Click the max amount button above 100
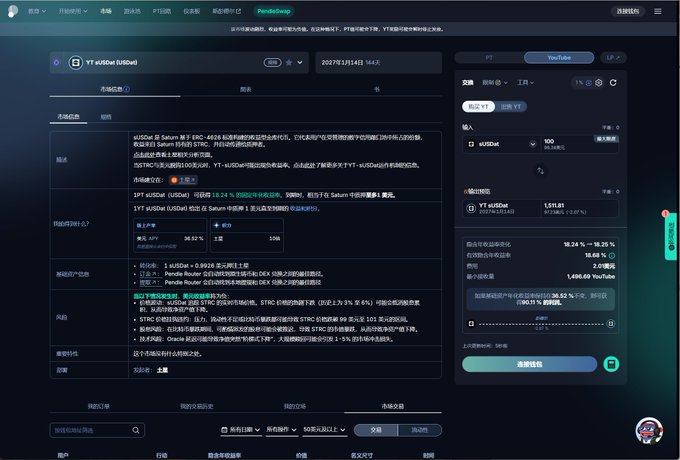Screen dimensions: 680x460 tap(606, 139)
